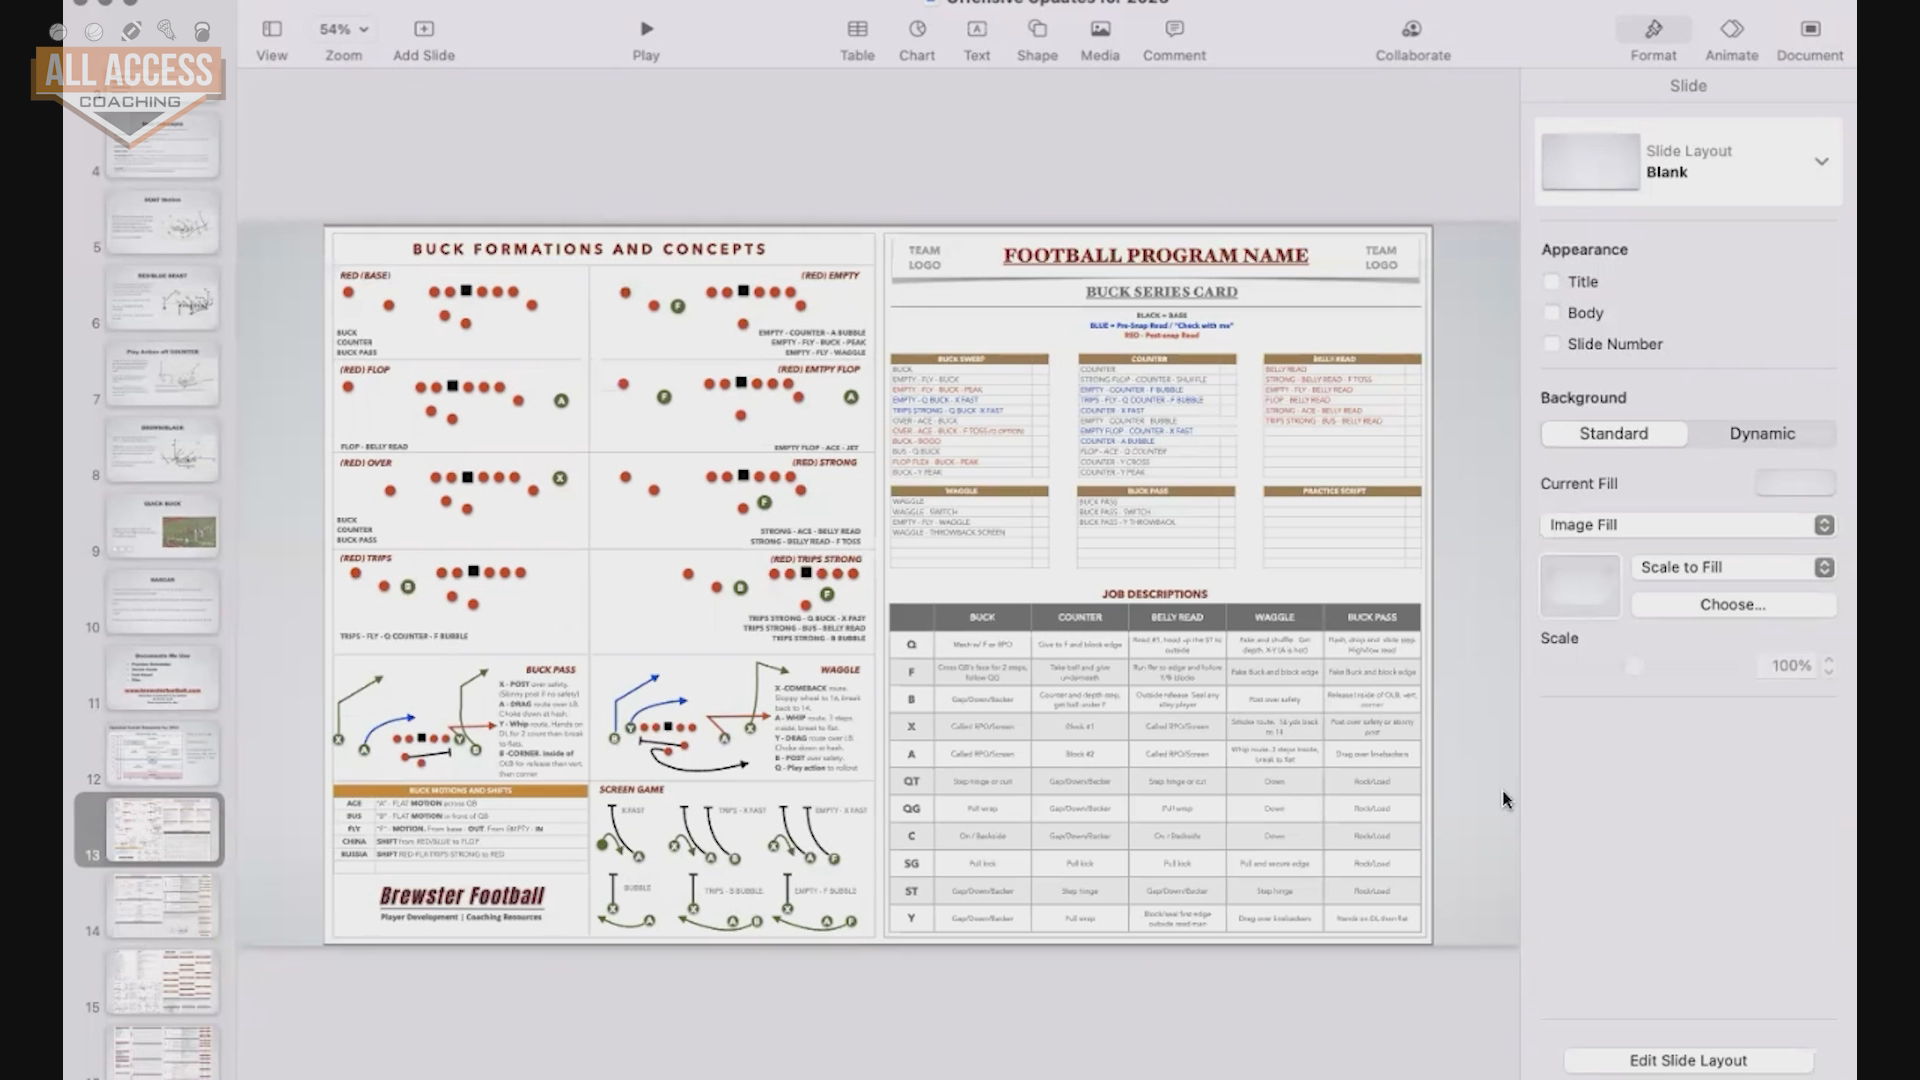Viewport: 1920px width, 1080px height.
Task: Click the Edit Slide Layout button
Action: 1688,1060
